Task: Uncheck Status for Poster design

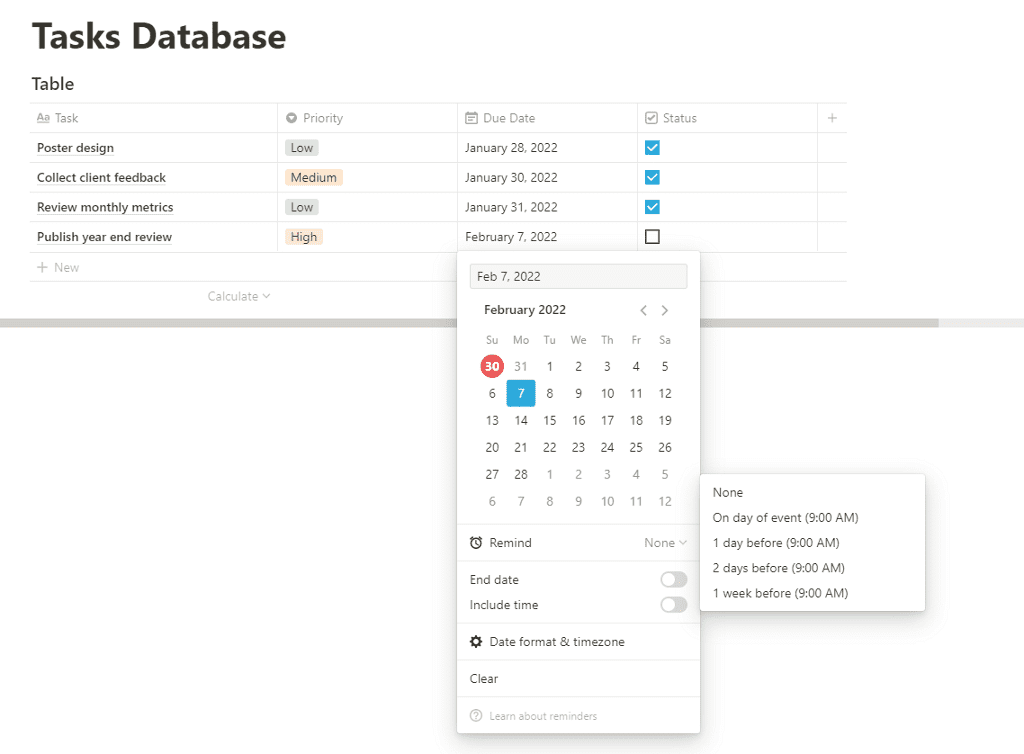Action: (652, 148)
